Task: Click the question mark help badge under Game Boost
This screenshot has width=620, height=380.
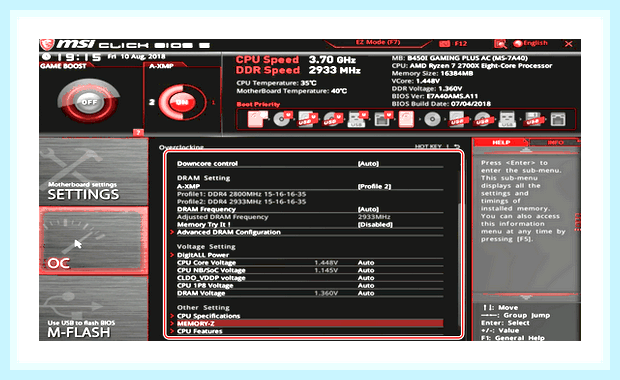Action: tap(138, 132)
